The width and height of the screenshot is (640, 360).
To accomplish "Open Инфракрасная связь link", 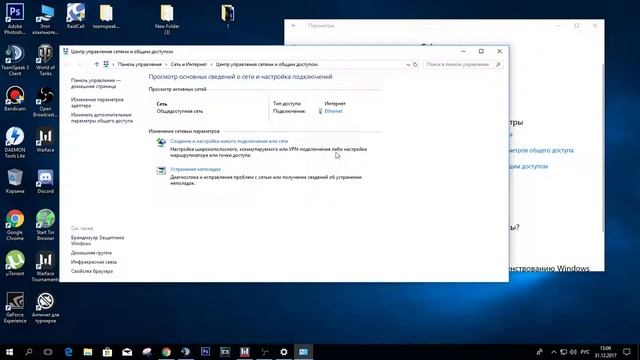I will tap(93, 262).
